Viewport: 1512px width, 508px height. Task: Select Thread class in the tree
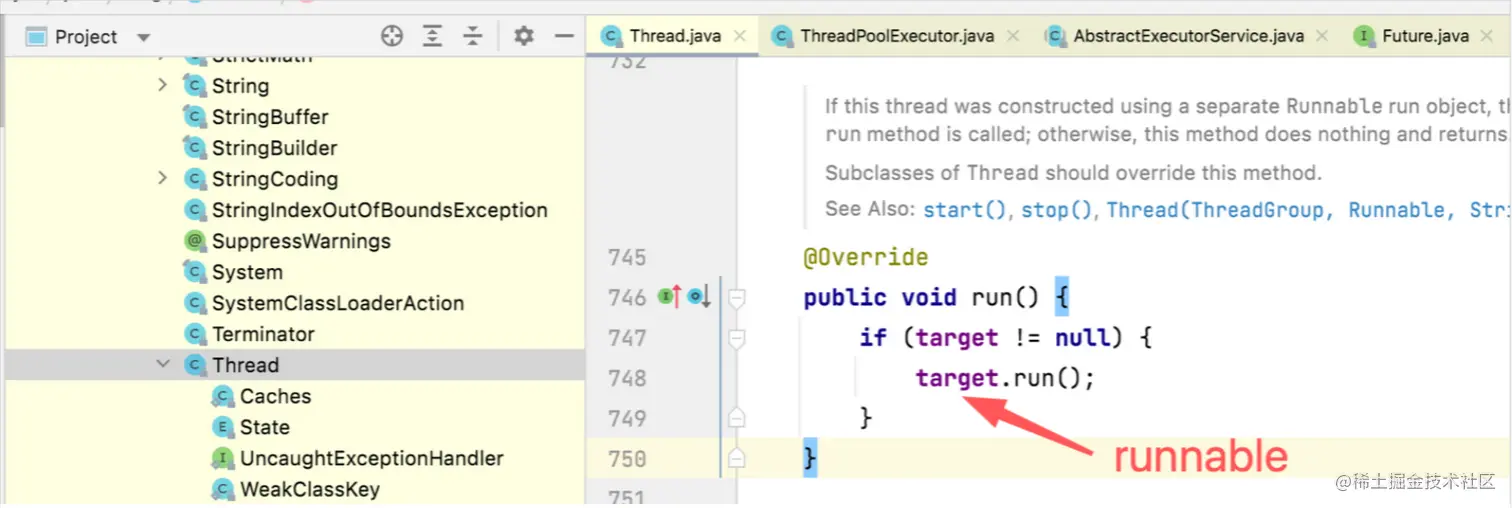click(245, 365)
